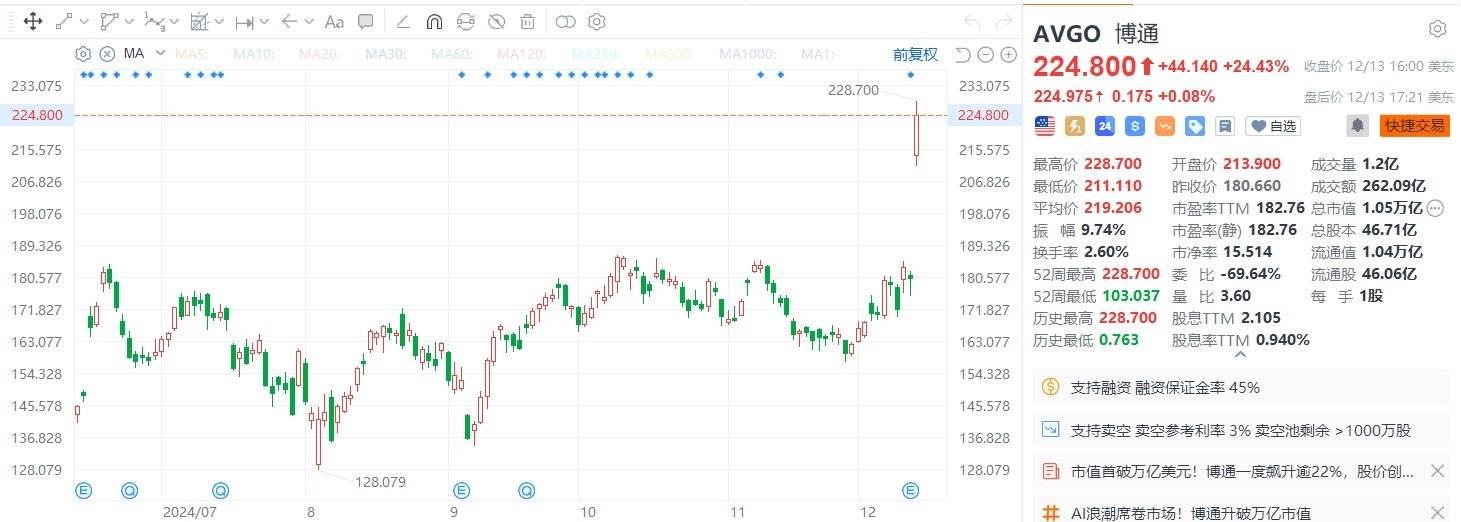Select the comment bubble note tool
Screen dimensions: 1461x522
pyautogui.click(x=366, y=21)
